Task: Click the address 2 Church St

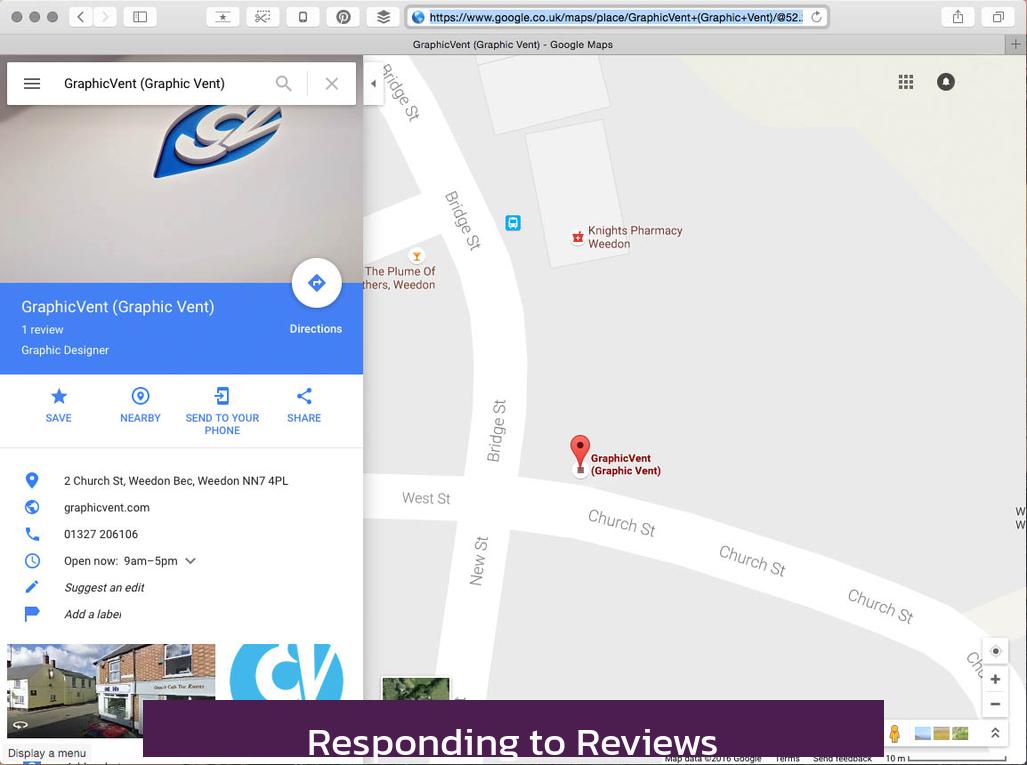Action: [176, 481]
